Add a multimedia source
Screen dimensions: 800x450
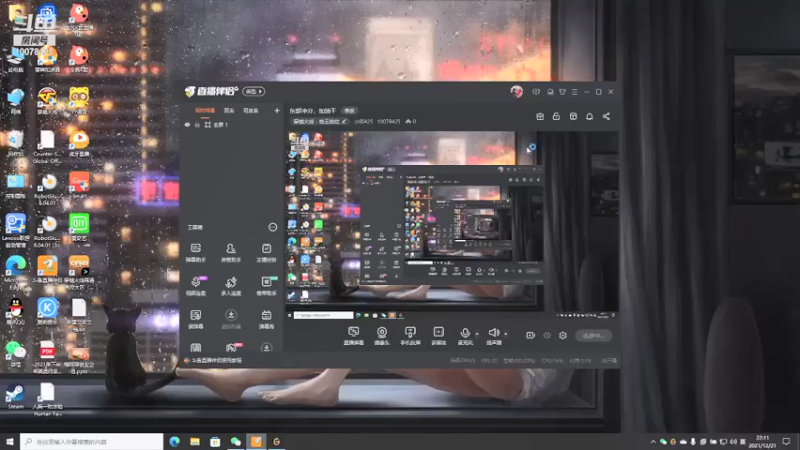click(x=438, y=336)
